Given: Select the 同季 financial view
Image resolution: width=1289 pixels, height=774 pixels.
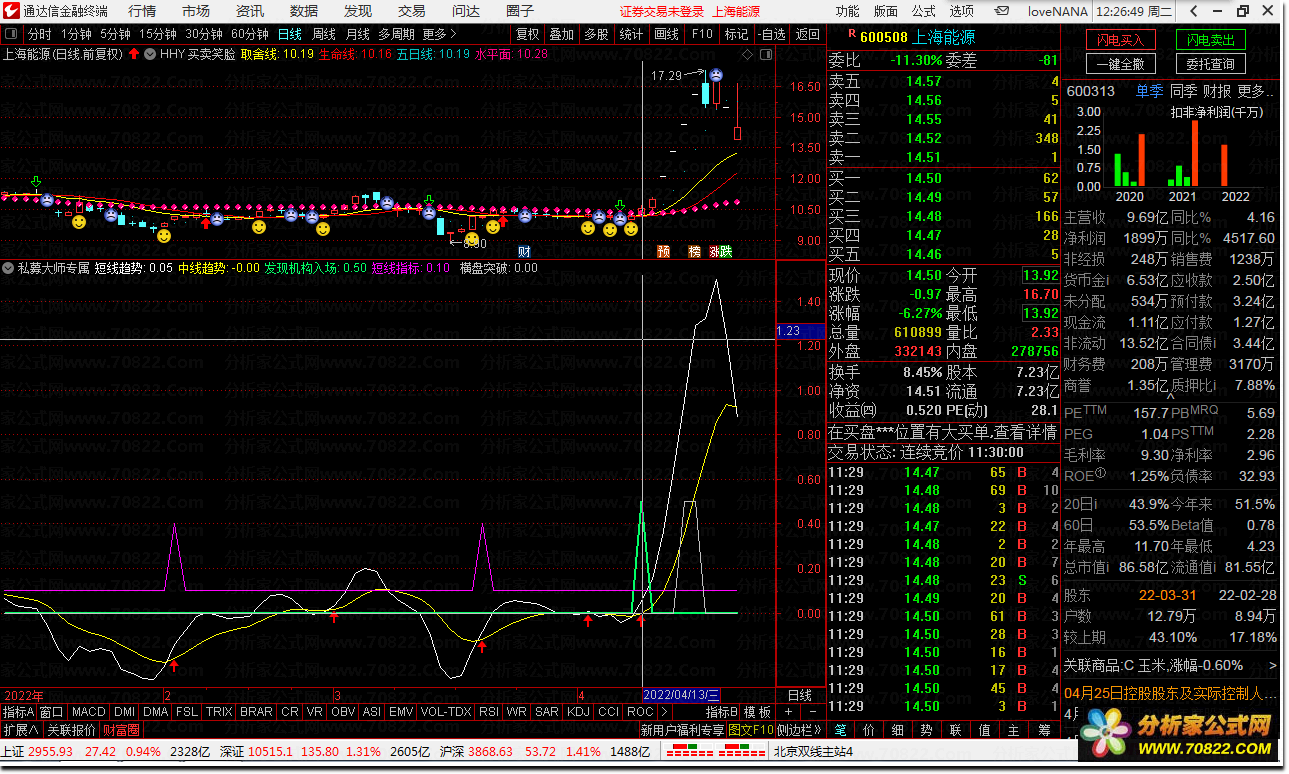Looking at the screenshot, I should [x=1183, y=91].
